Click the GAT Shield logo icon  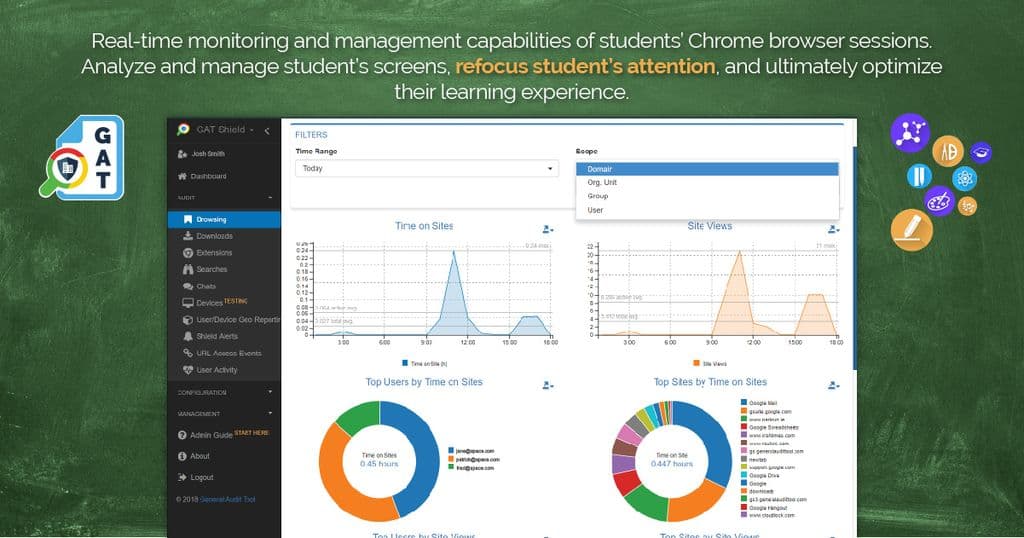click(x=184, y=129)
